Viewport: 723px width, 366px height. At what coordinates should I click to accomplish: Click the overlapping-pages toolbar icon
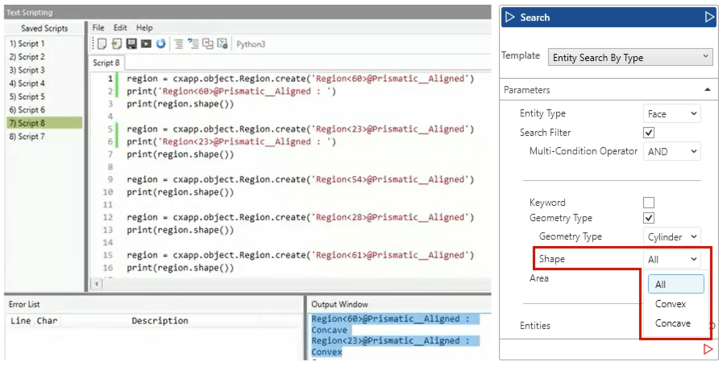[x=208, y=44]
